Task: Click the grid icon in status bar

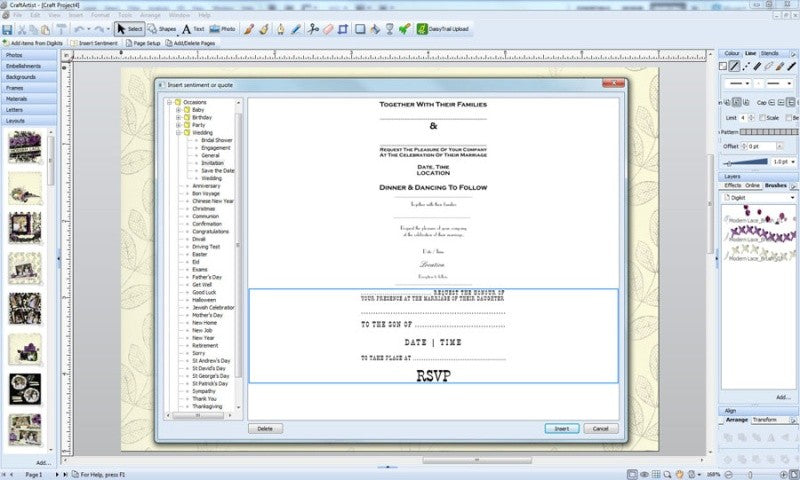Action: (656, 474)
